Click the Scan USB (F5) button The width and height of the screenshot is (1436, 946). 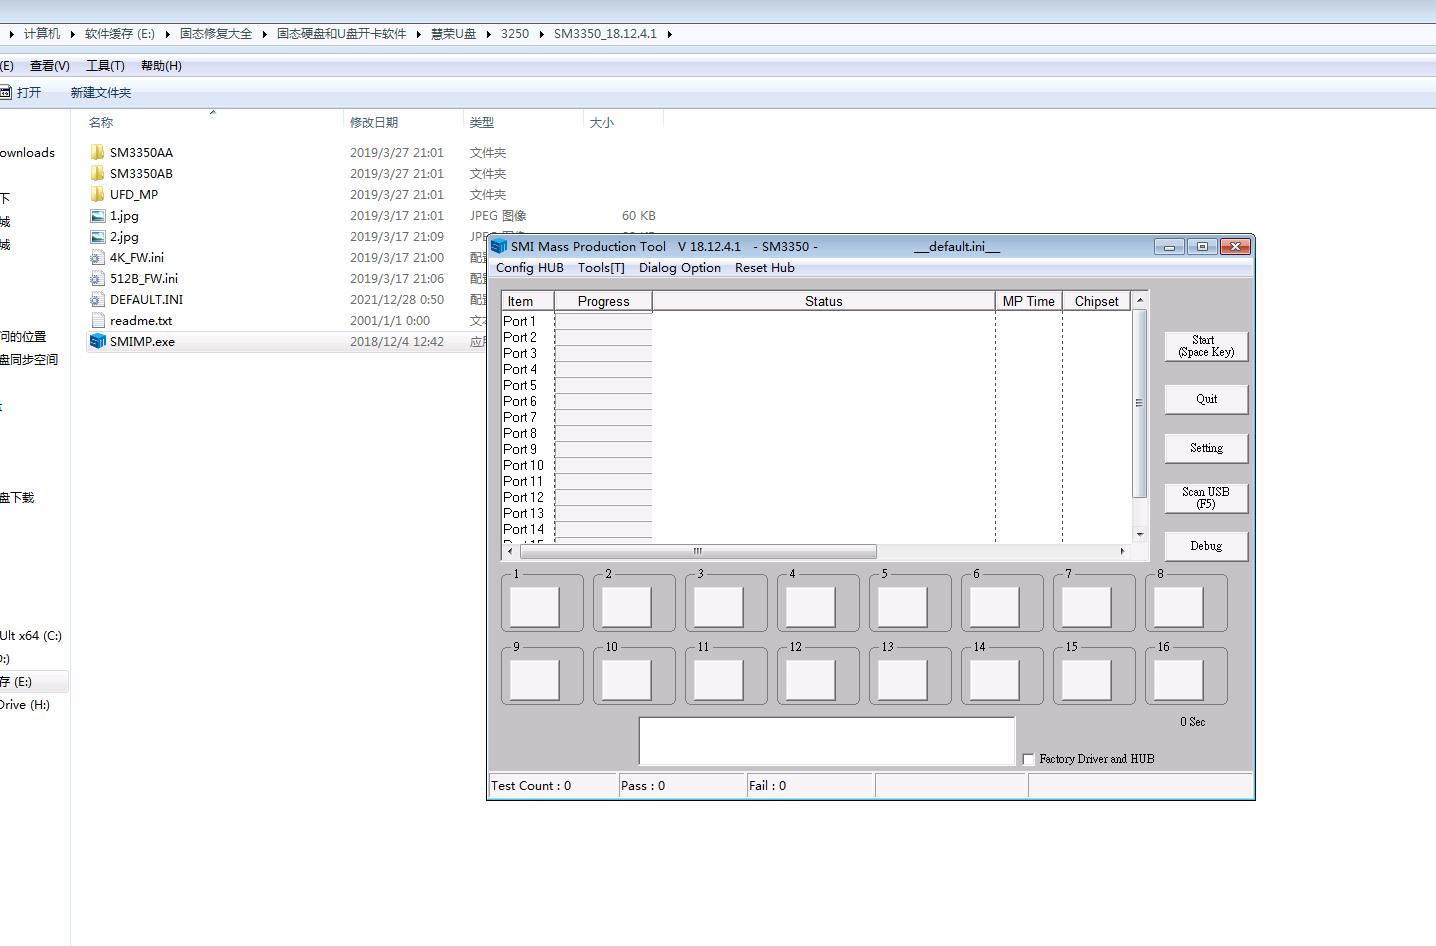[1206, 498]
